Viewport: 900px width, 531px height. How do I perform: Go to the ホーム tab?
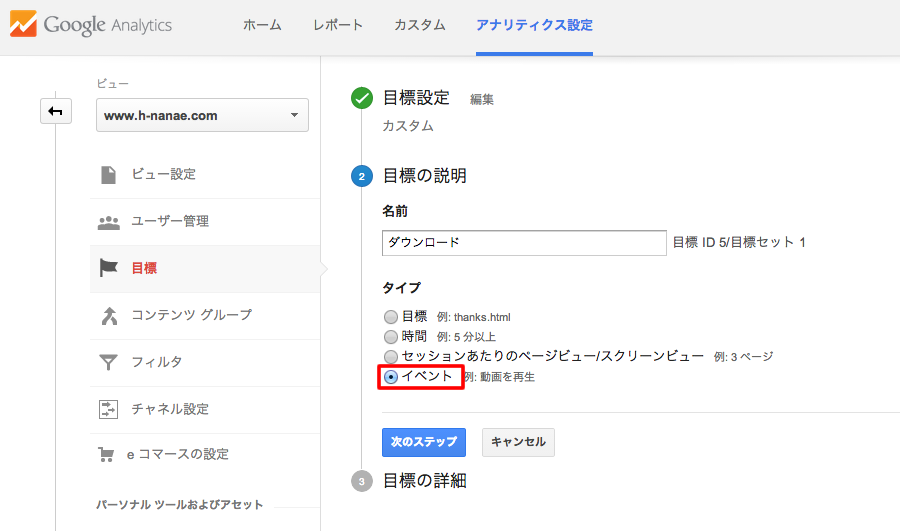(262, 25)
